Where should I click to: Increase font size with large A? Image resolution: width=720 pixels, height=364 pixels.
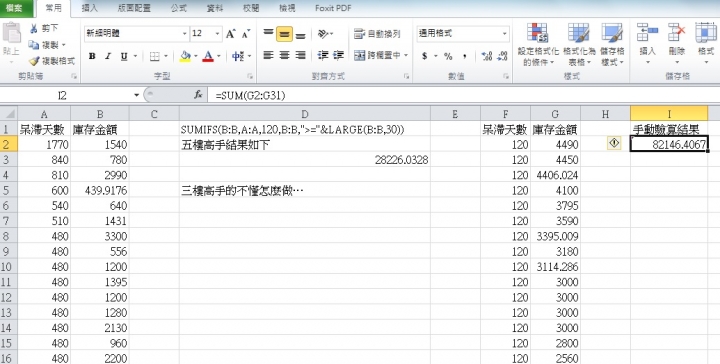click(231, 34)
